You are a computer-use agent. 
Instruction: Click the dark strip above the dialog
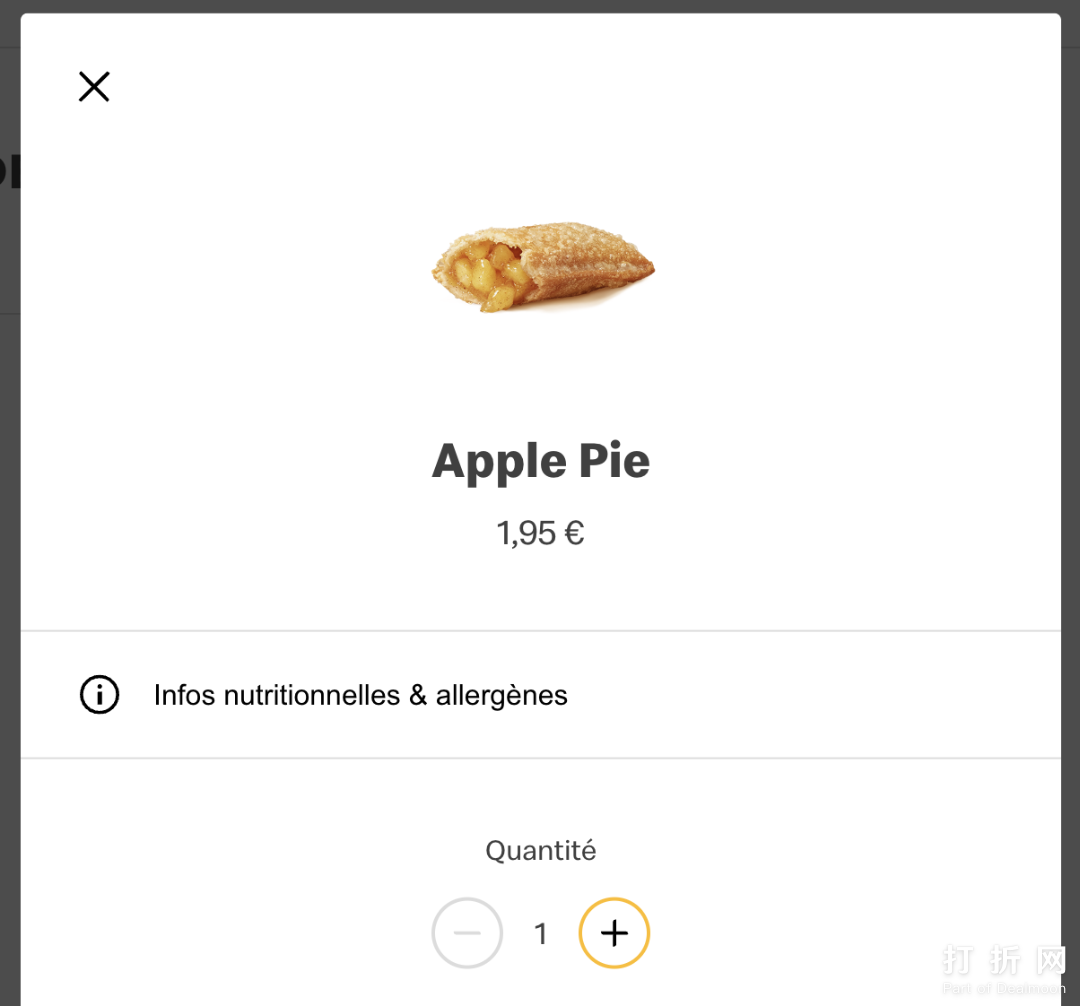[x=540, y=6]
